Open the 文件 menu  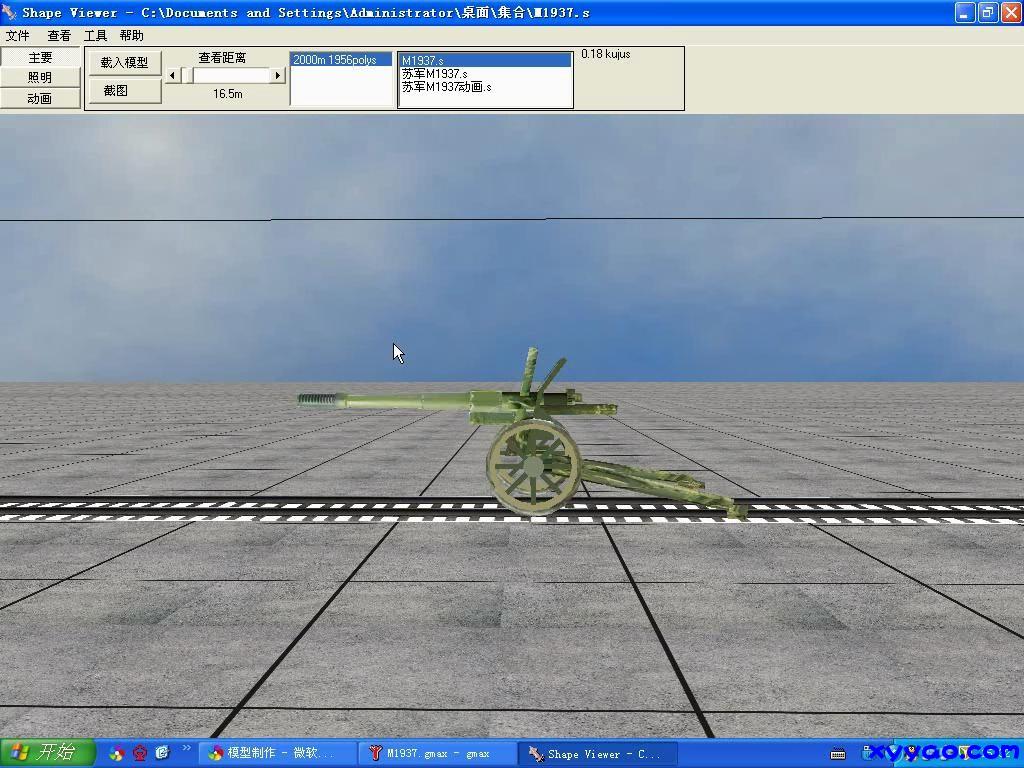18,36
